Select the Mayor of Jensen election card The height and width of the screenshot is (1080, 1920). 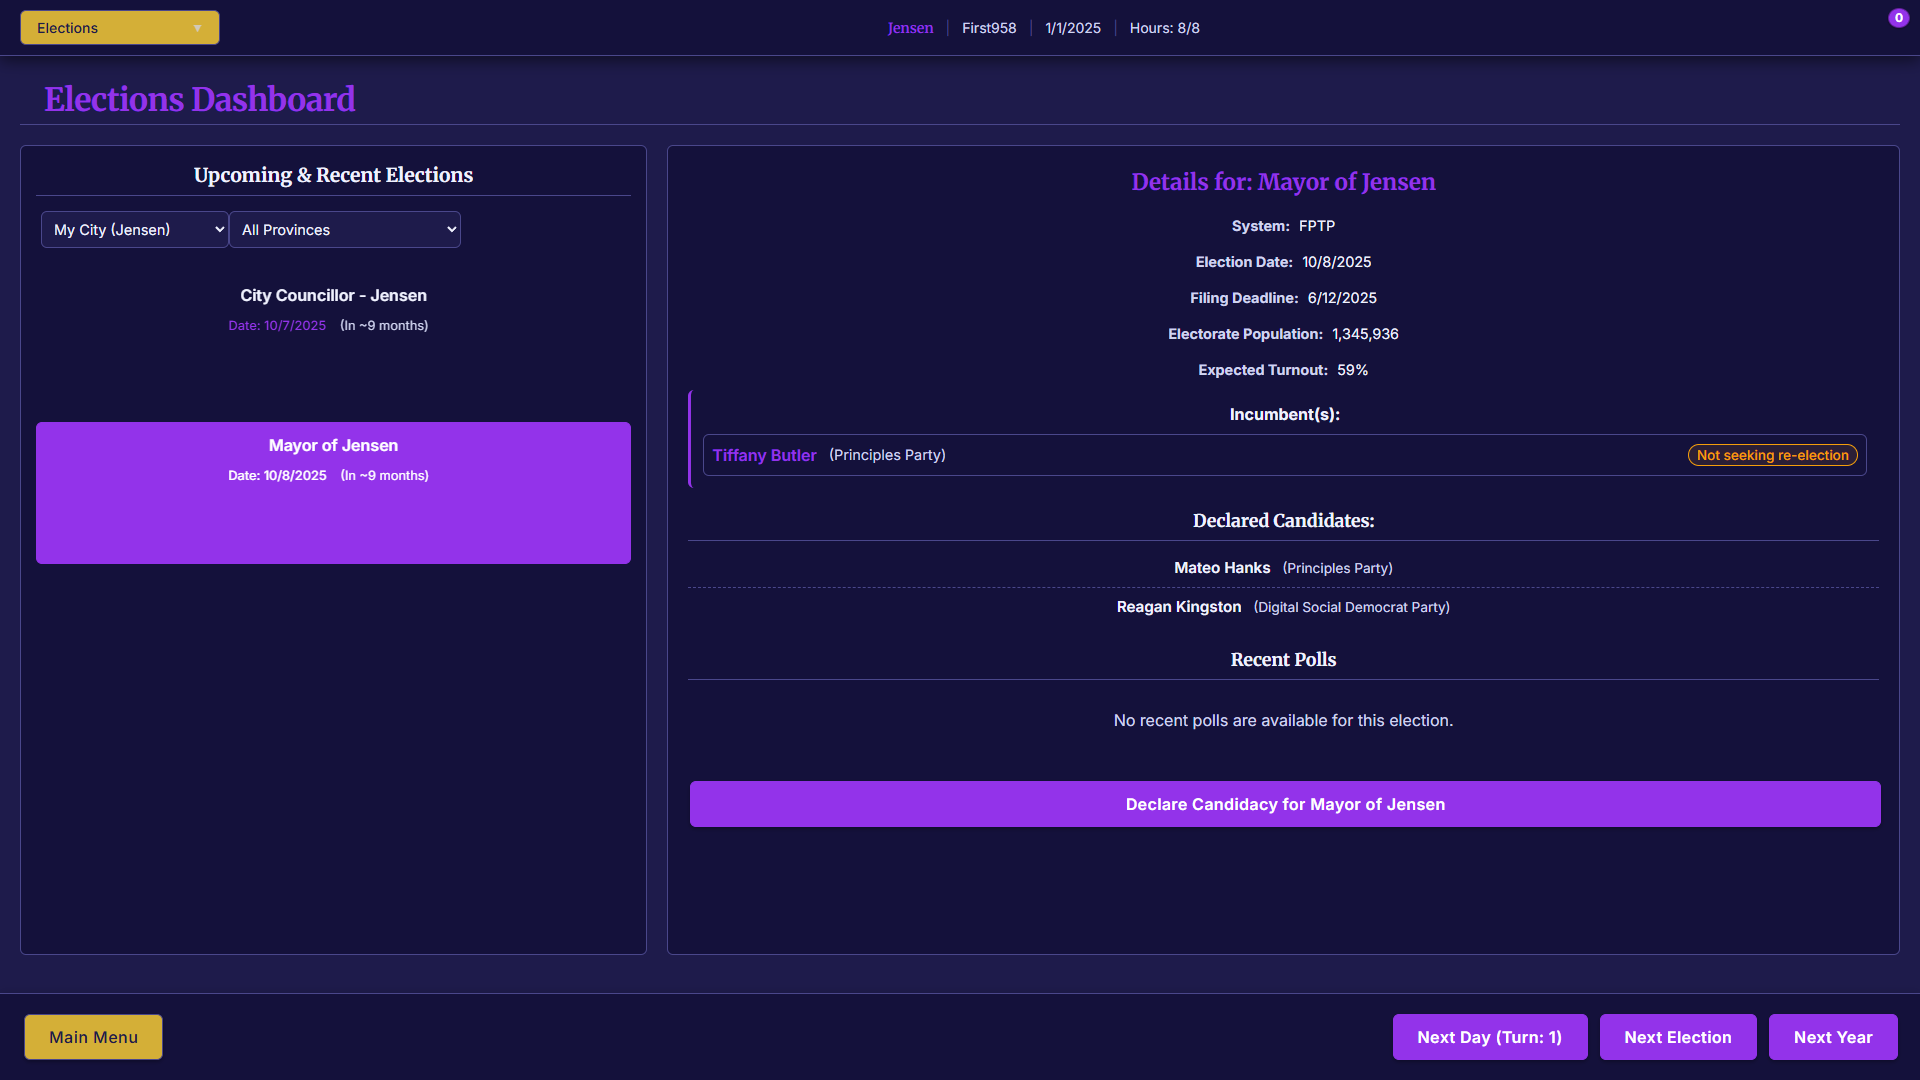(x=333, y=492)
